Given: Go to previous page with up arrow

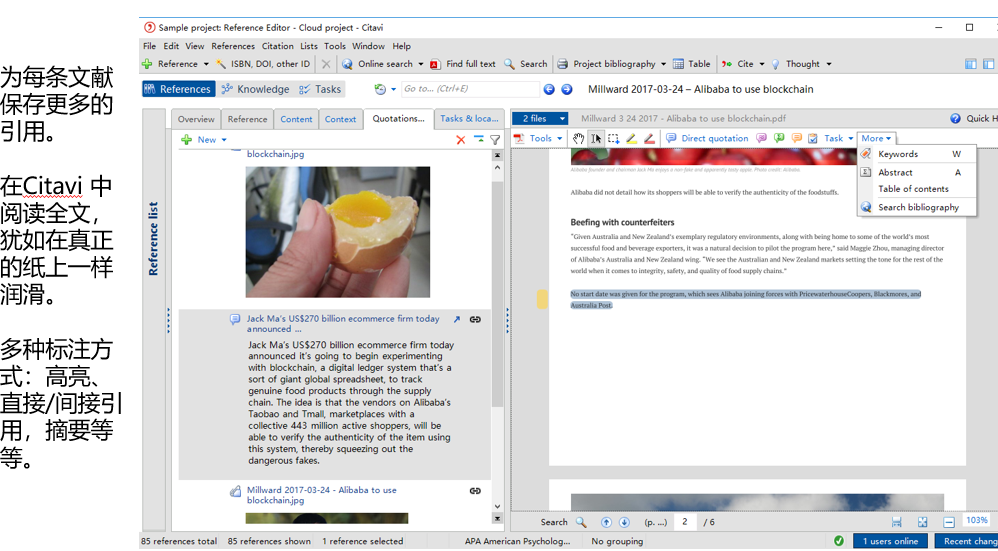Looking at the screenshot, I should pyautogui.click(x=606, y=522).
